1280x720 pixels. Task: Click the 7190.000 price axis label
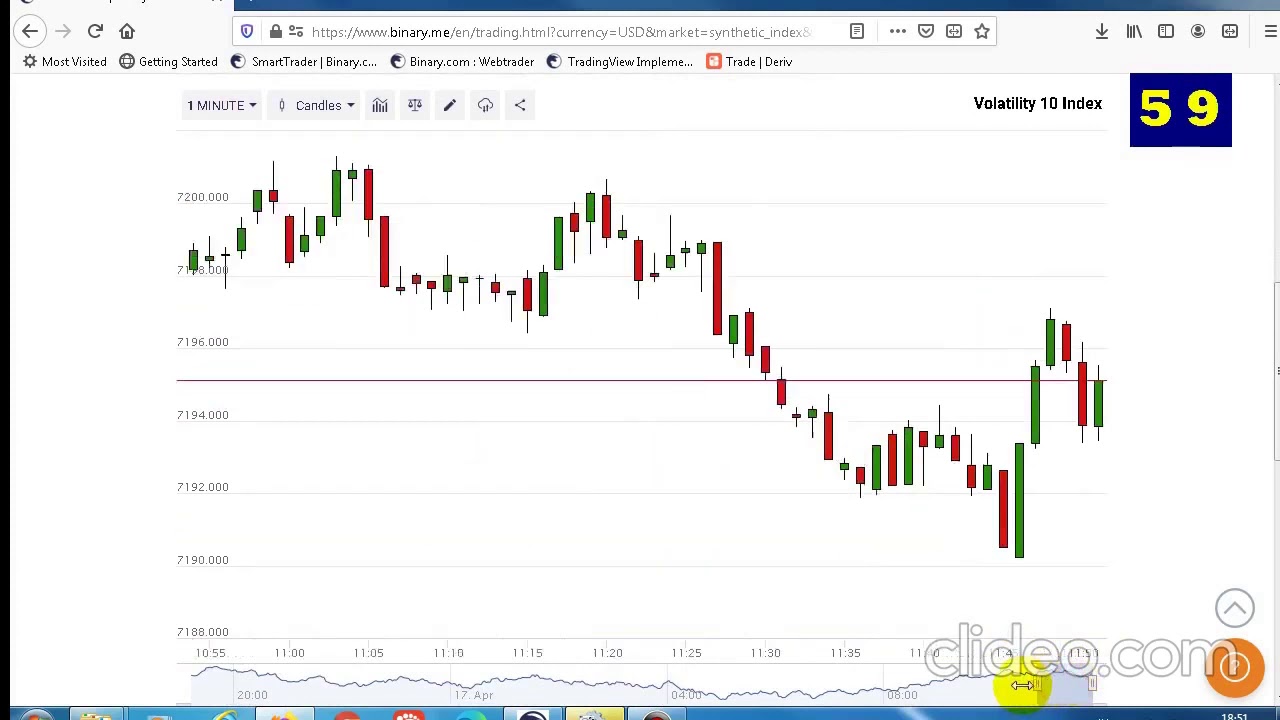[202, 560]
